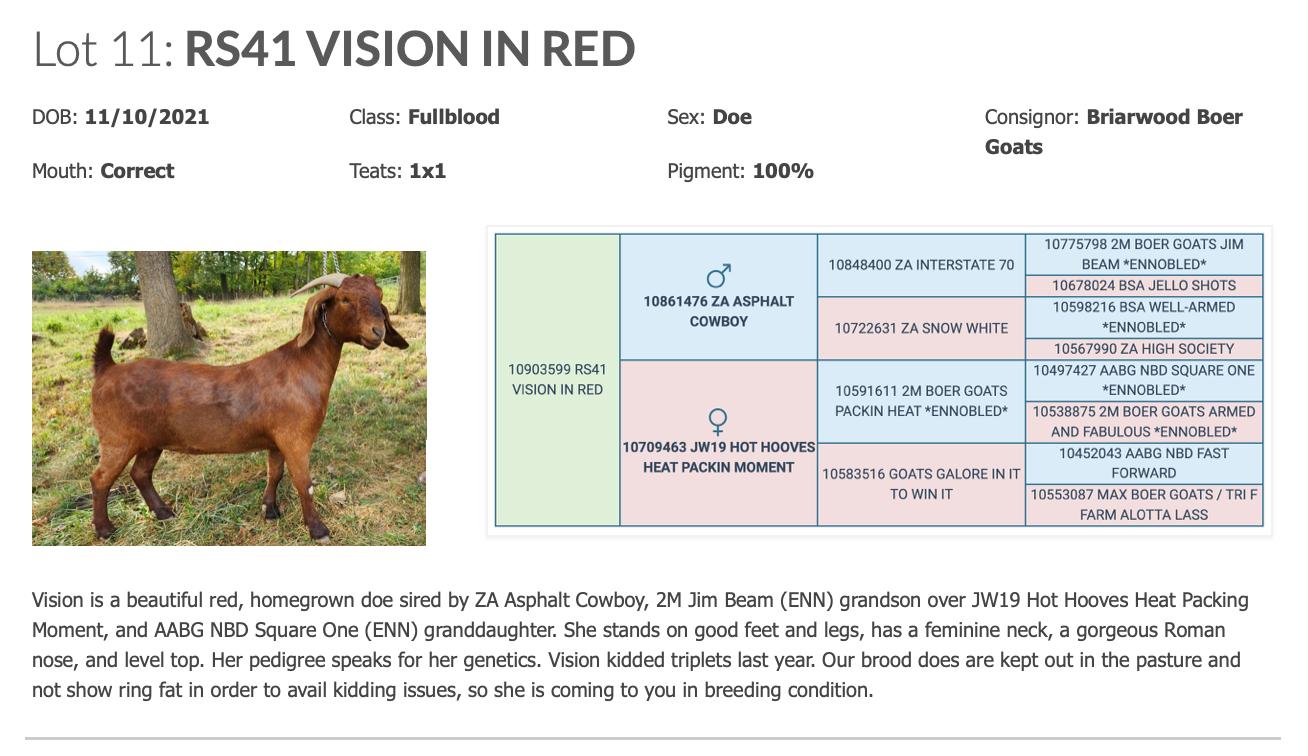The image size is (1308, 756).
Task: Select sire ZA Asphalt Cowboy pedigree cell
Action: 718,311
